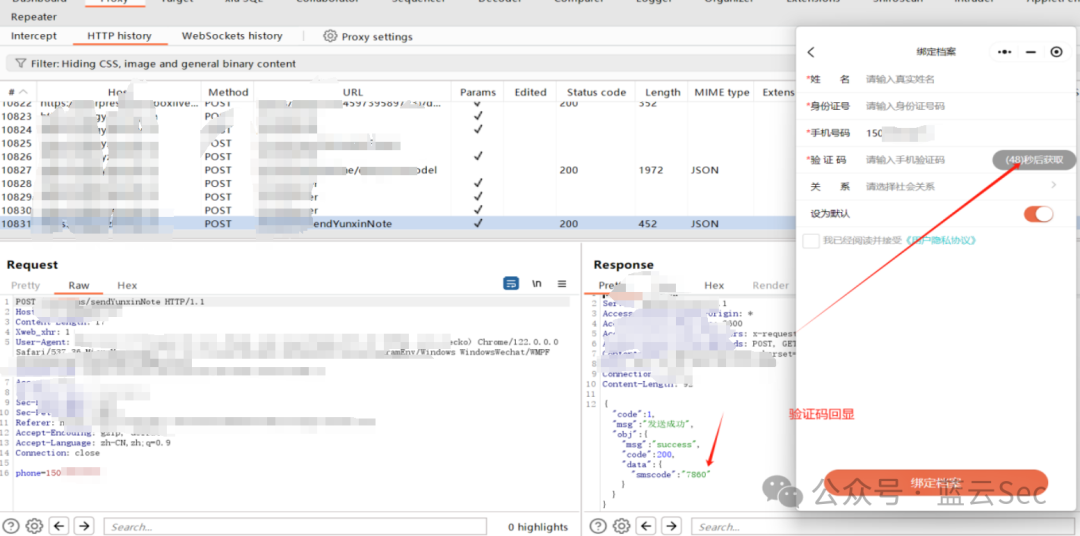Click the Accept-Language header line
Viewport: 1080px width, 536px height.
pyautogui.click(x=92, y=443)
